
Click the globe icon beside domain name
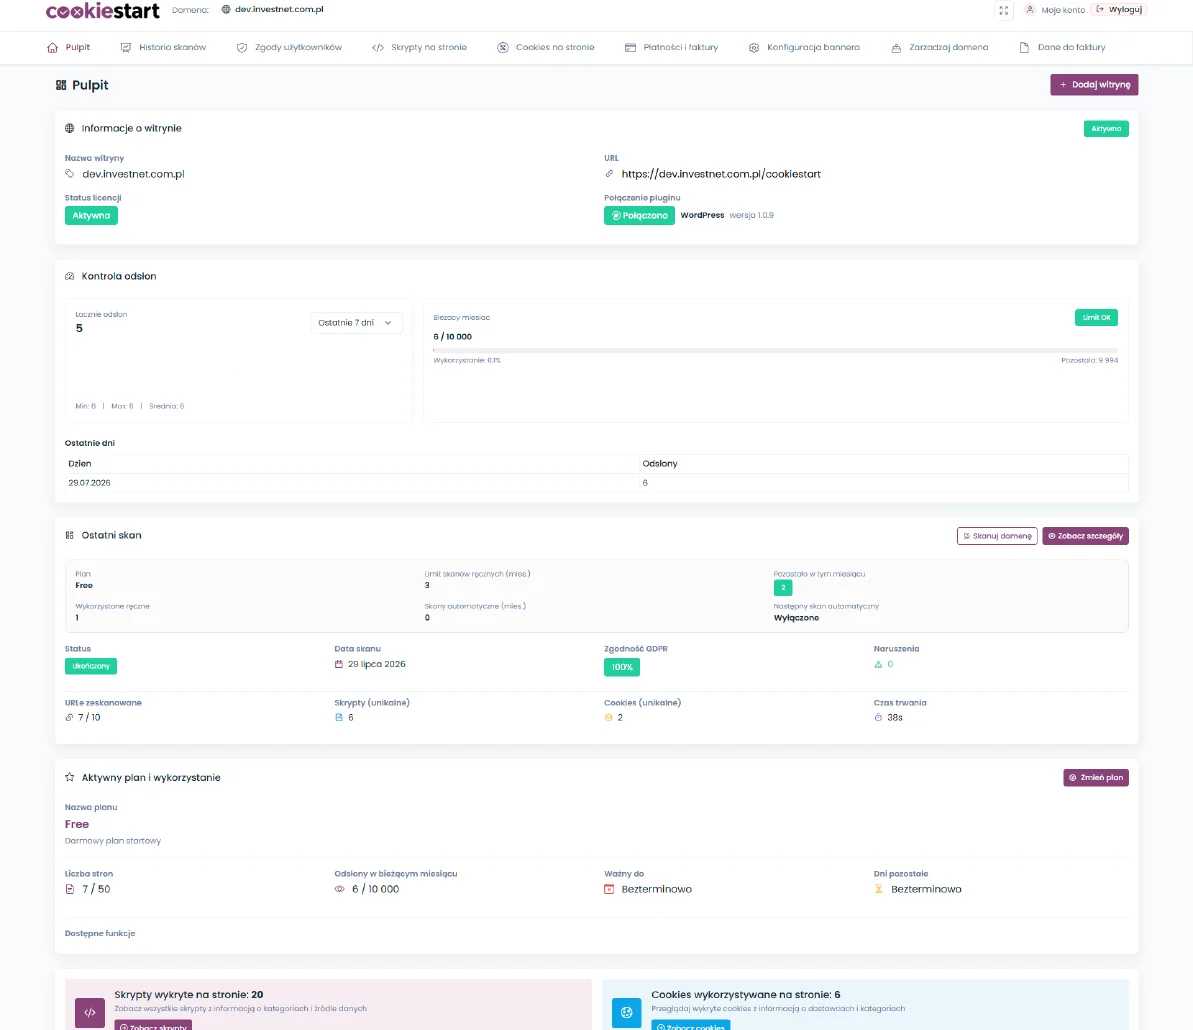[x=226, y=9]
